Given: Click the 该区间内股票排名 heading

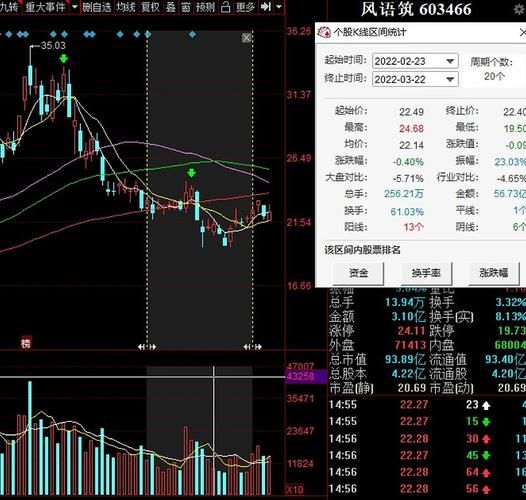Looking at the screenshot, I should coord(362,250).
